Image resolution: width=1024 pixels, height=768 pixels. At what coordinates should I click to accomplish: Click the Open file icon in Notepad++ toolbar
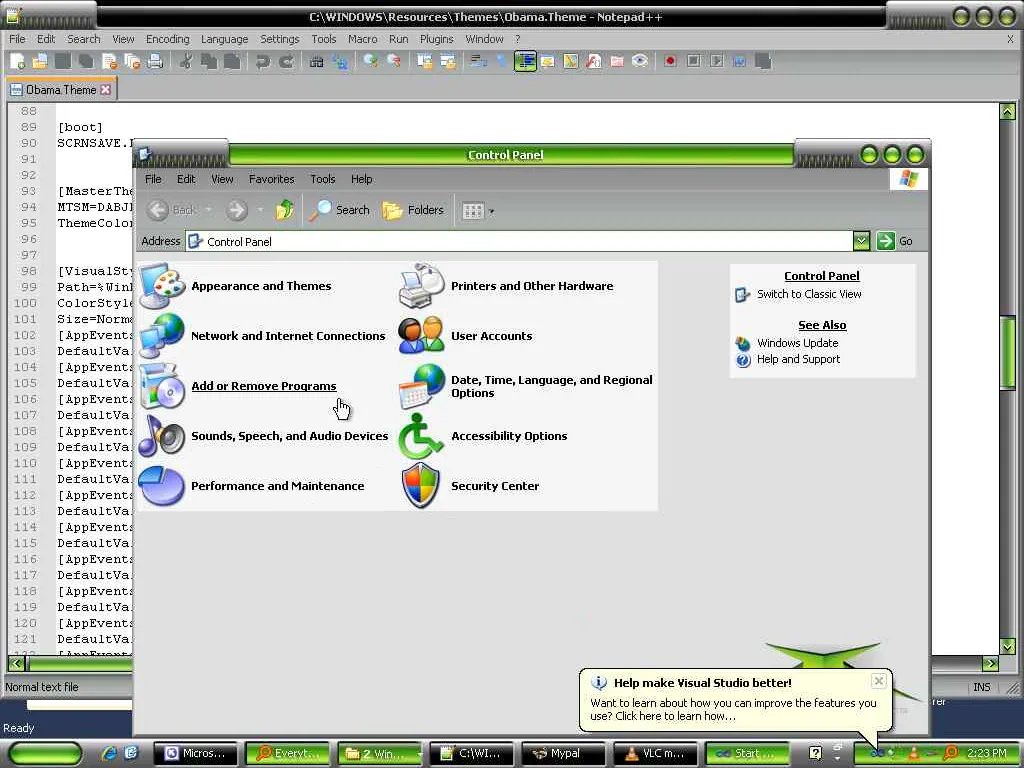point(40,61)
